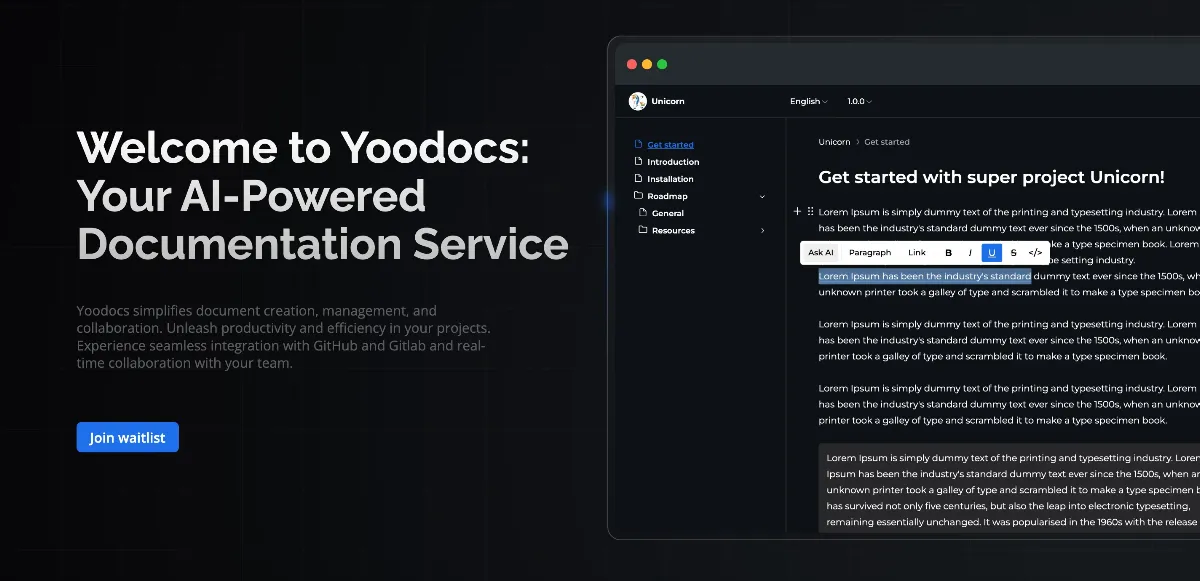The width and height of the screenshot is (1200, 581).
Task: Click the Get started document icon
Action: pos(639,144)
